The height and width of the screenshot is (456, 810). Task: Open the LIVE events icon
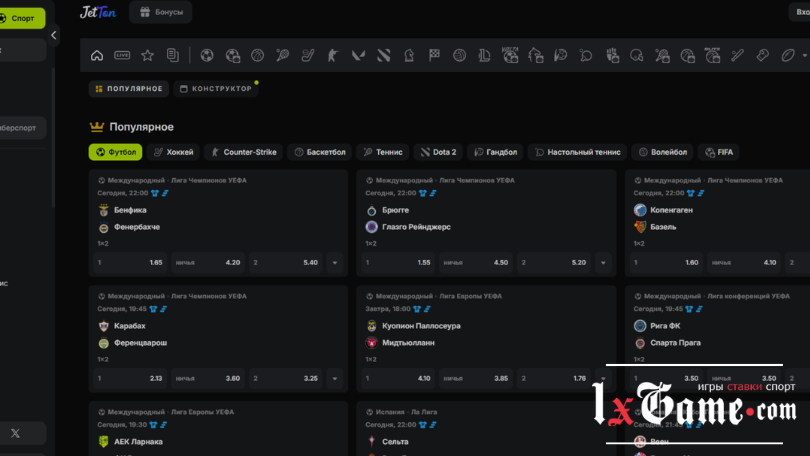click(122, 55)
